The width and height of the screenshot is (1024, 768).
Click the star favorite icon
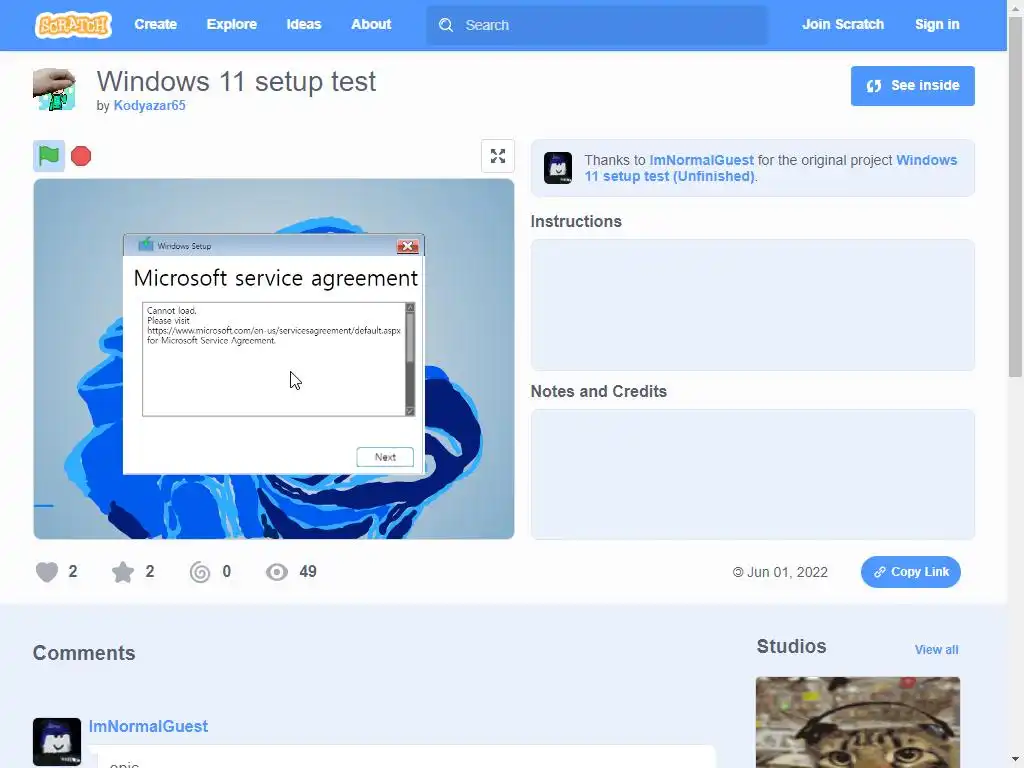tap(123, 572)
